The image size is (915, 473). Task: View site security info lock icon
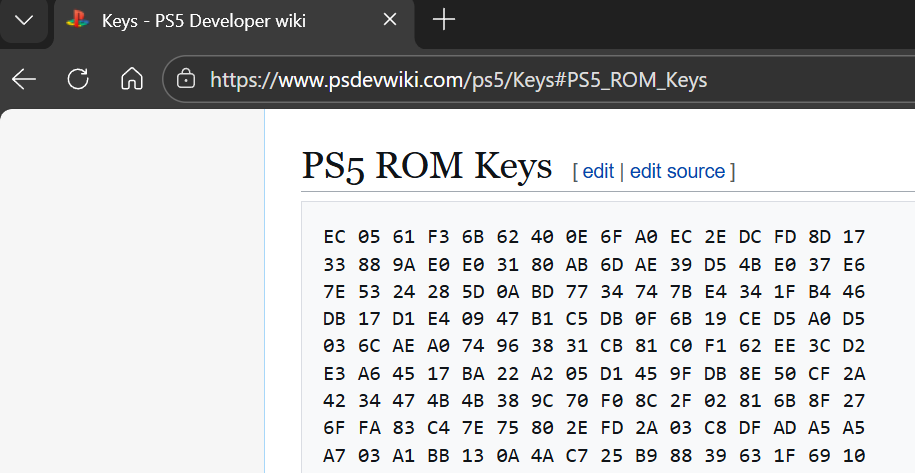186,79
